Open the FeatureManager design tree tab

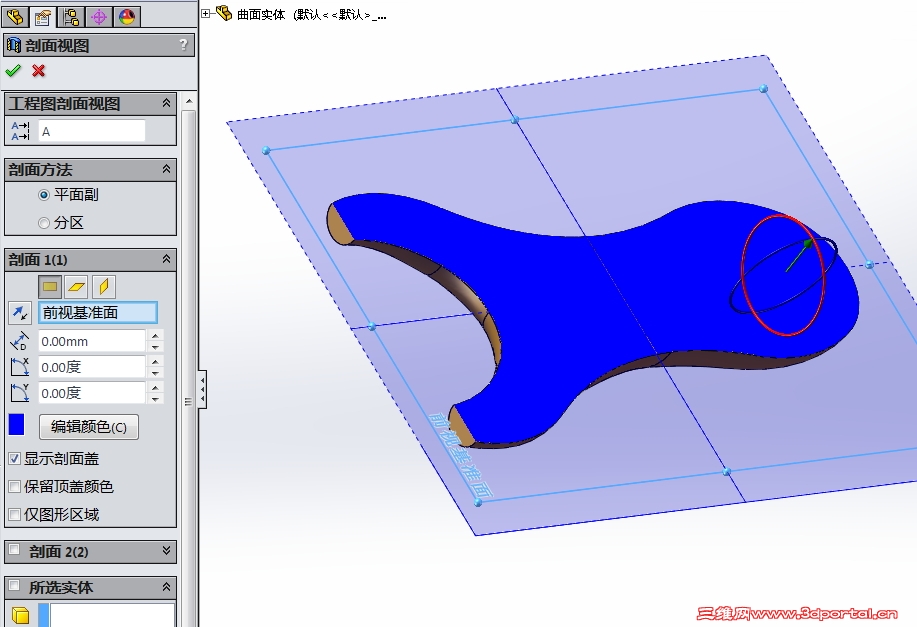(15, 16)
